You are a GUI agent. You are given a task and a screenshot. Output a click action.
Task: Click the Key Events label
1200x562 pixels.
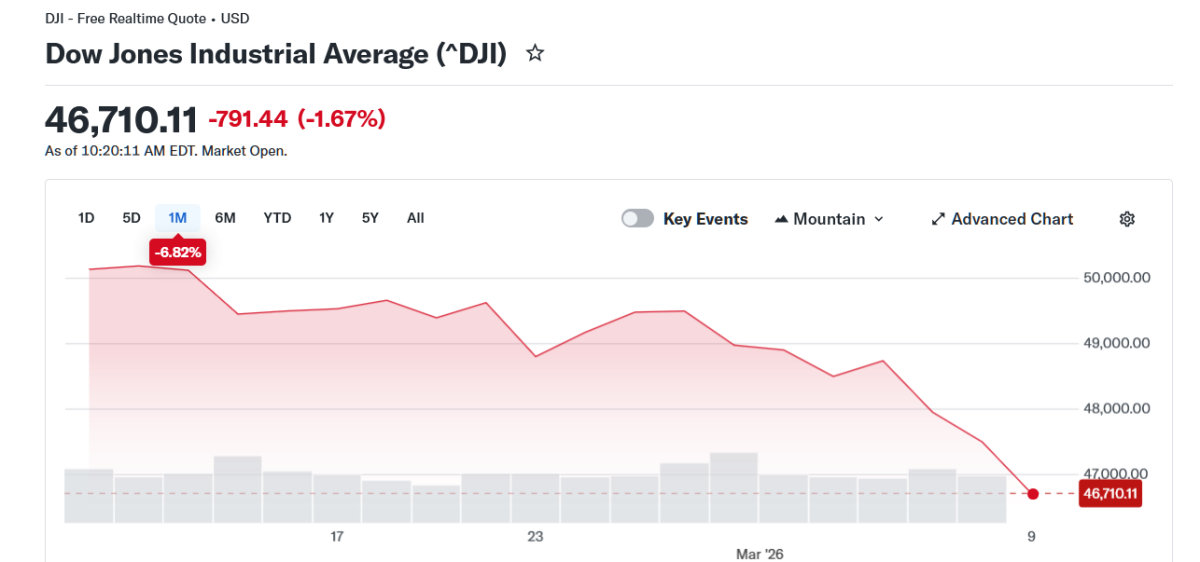pyautogui.click(x=705, y=219)
